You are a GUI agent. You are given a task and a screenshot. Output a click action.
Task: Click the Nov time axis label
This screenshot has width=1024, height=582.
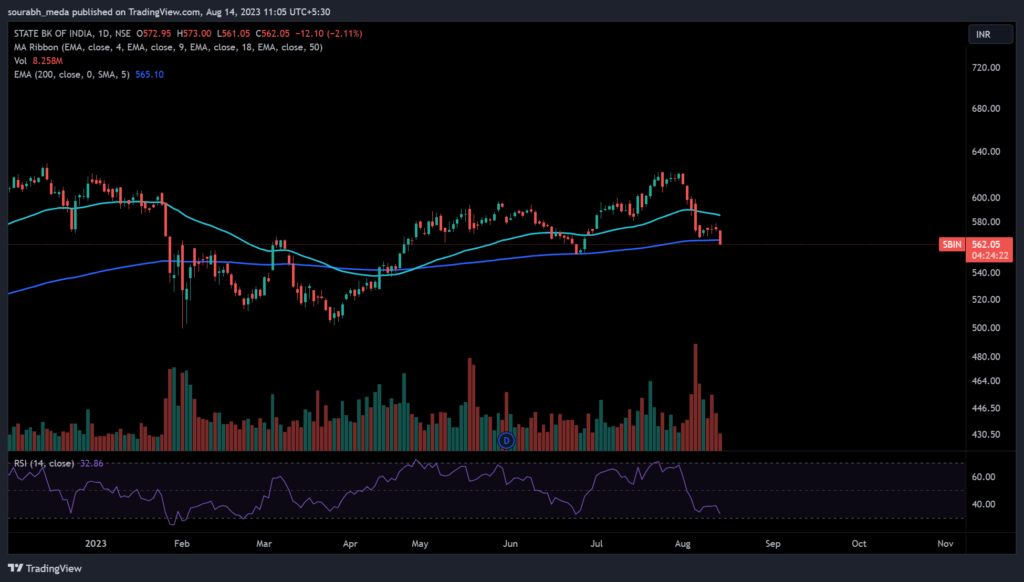point(945,543)
